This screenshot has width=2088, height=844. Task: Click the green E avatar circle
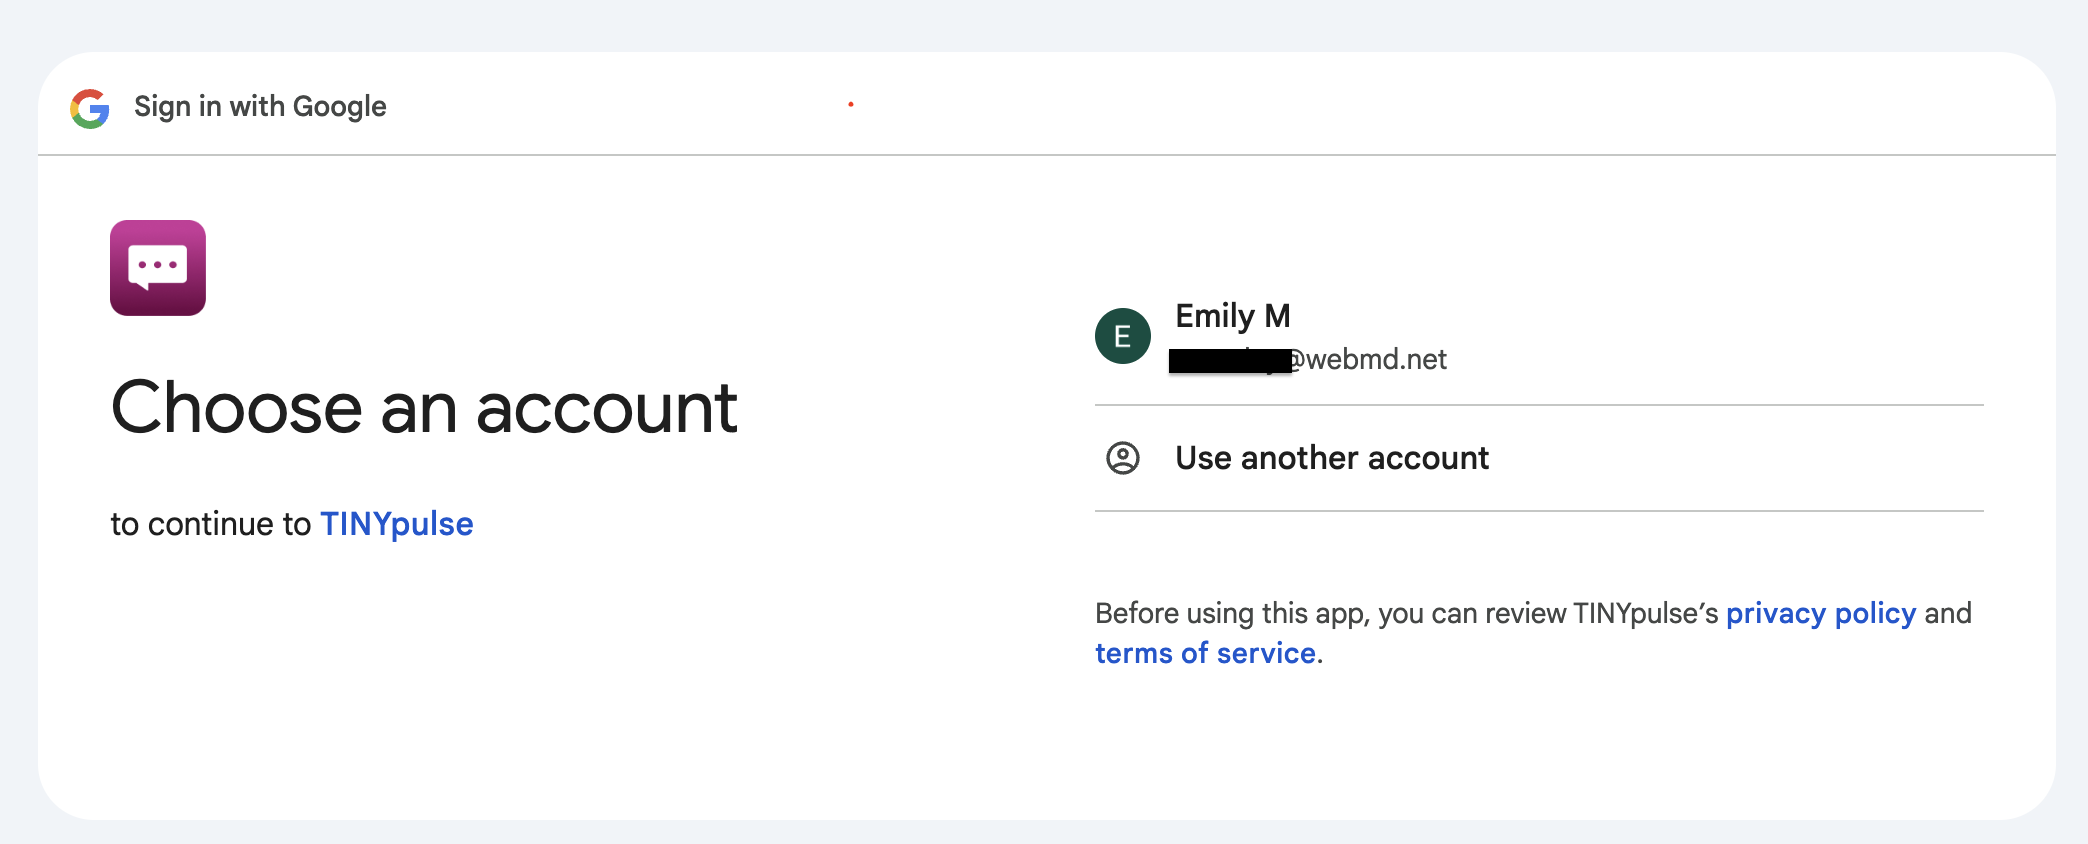(x=1122, y=336)
